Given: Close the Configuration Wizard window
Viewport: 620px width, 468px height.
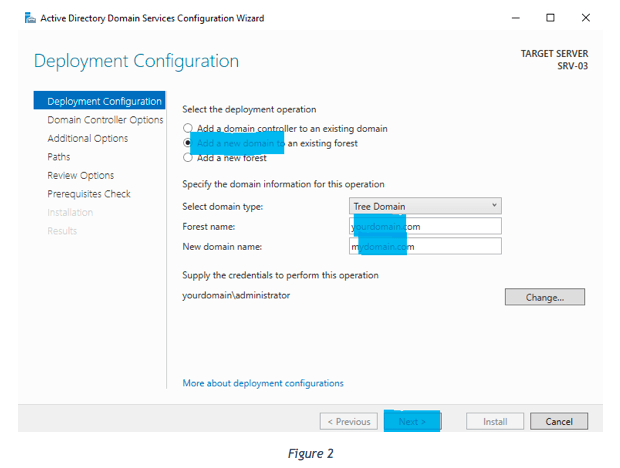Looking at the screenshot, I should point(586,18).
